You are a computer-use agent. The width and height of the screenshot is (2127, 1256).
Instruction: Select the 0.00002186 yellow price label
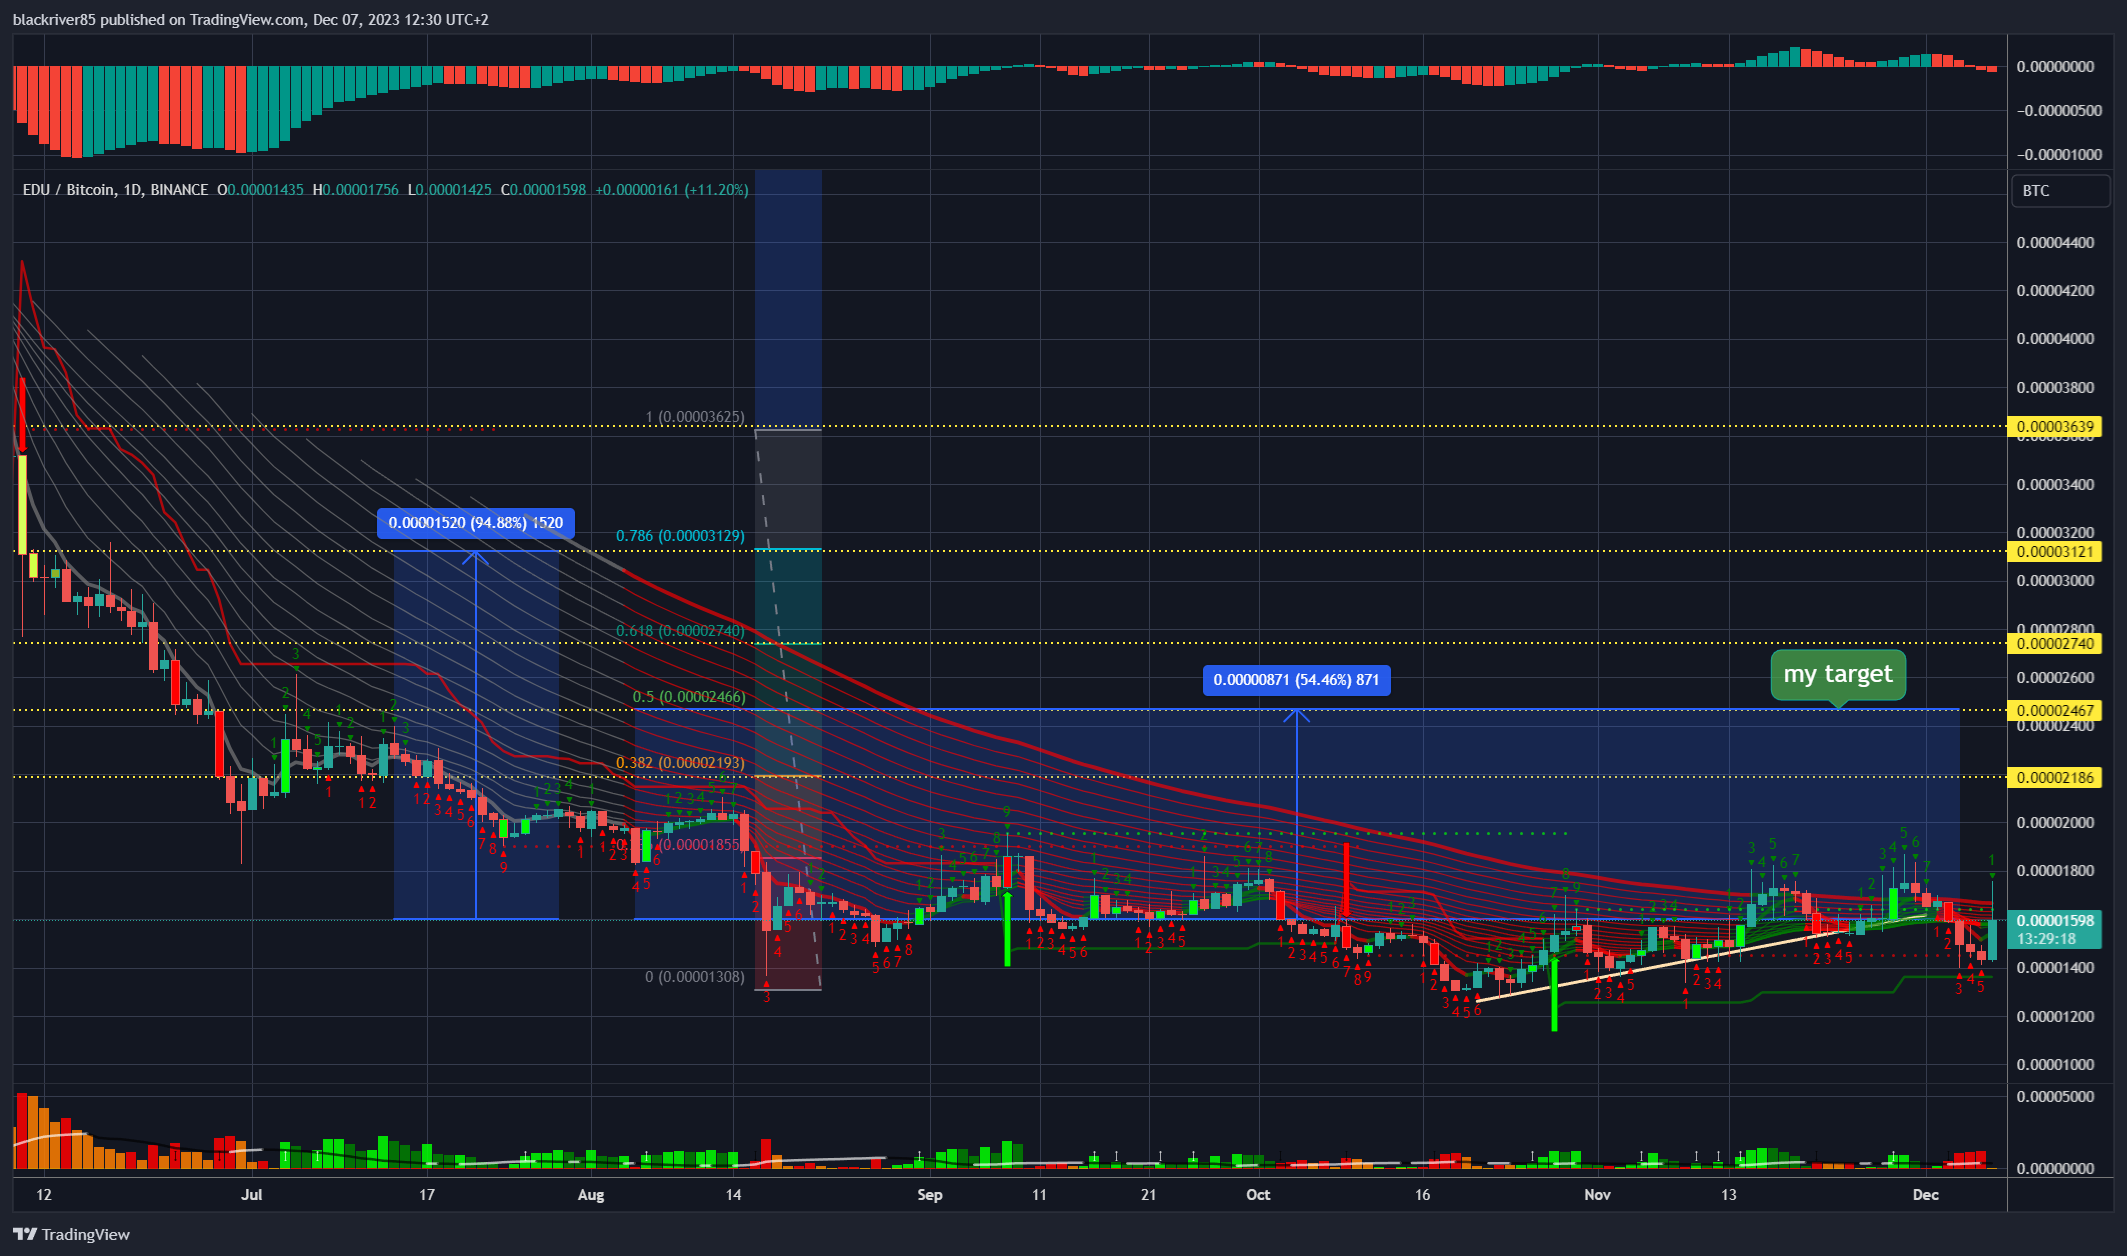click(2055, 778)
